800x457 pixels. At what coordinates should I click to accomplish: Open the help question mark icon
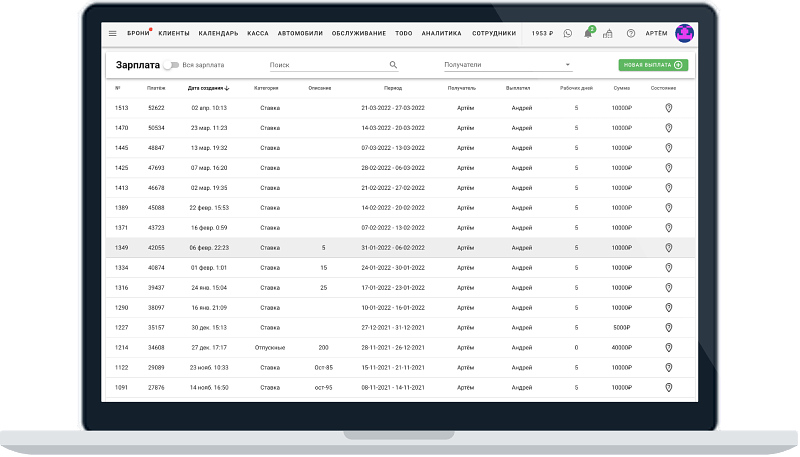(x=631, y=34)
